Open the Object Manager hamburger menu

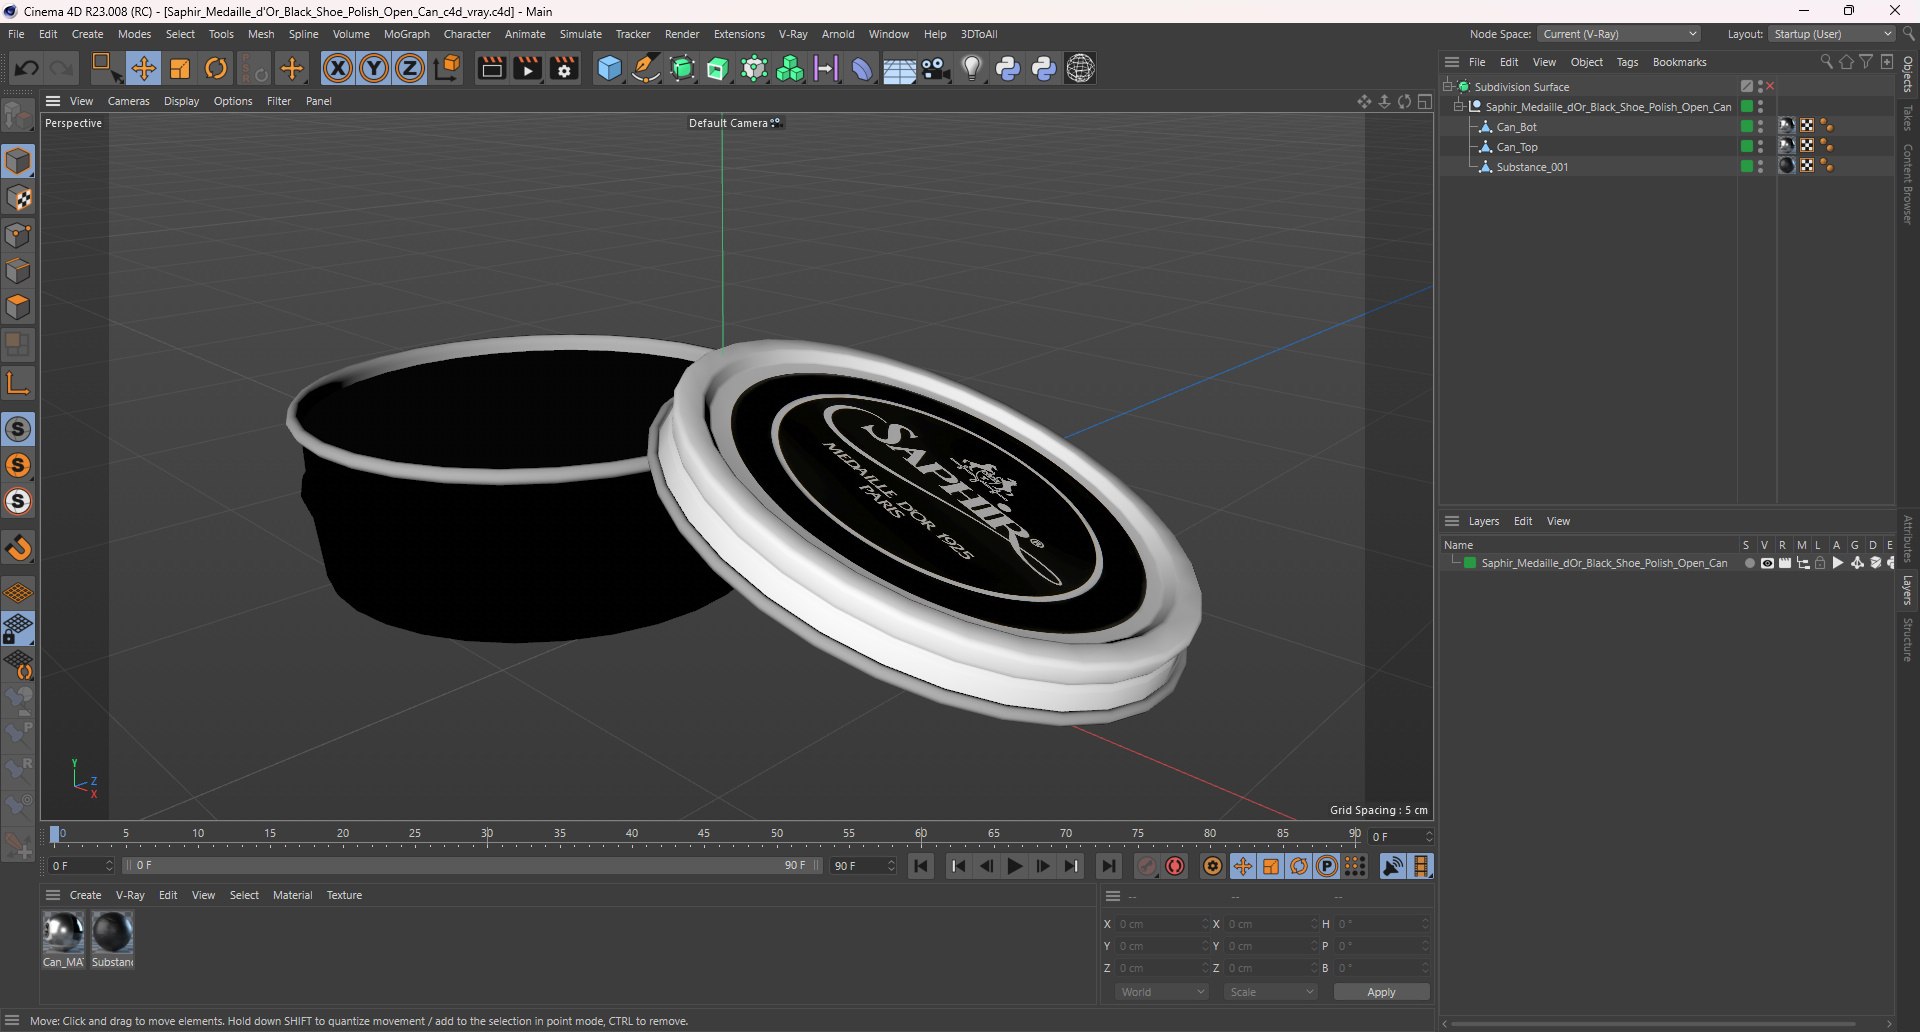[1452, 62]
